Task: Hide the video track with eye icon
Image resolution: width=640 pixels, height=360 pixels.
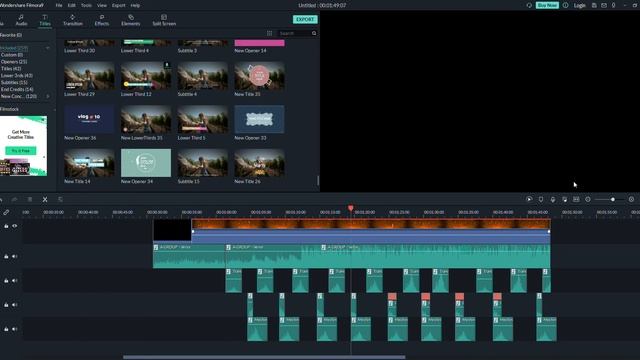Action: [x=14, y=226]
